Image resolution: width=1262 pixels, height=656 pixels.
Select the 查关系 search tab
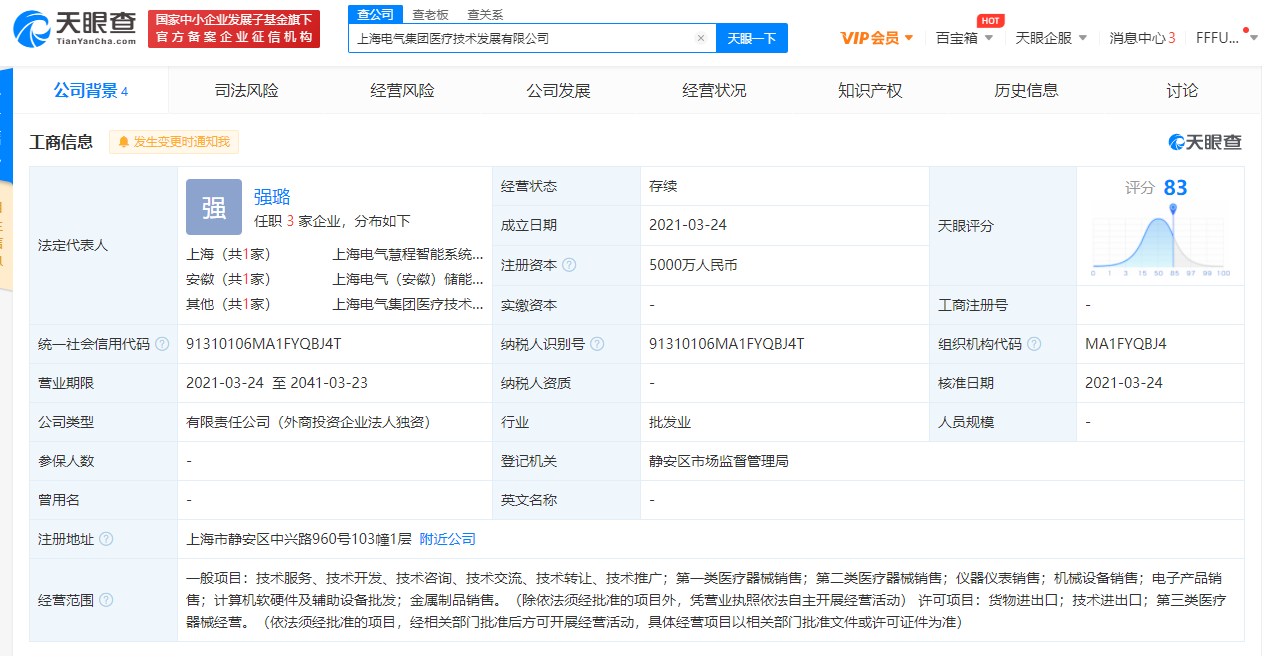click(485, 14)
